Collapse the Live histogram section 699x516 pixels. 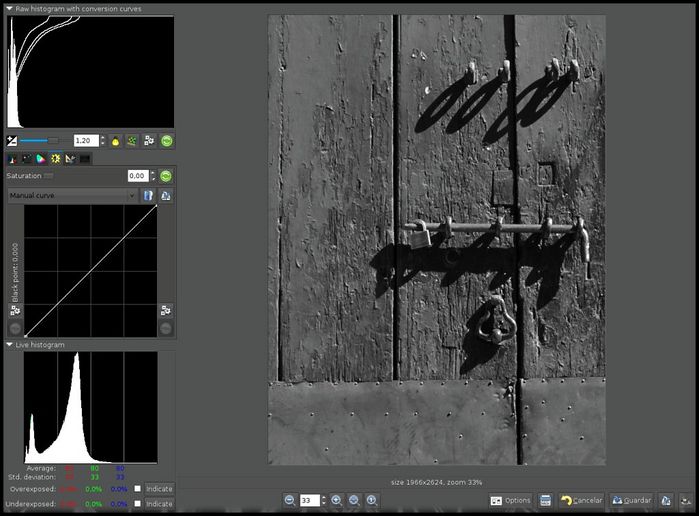tap(9, 345)
